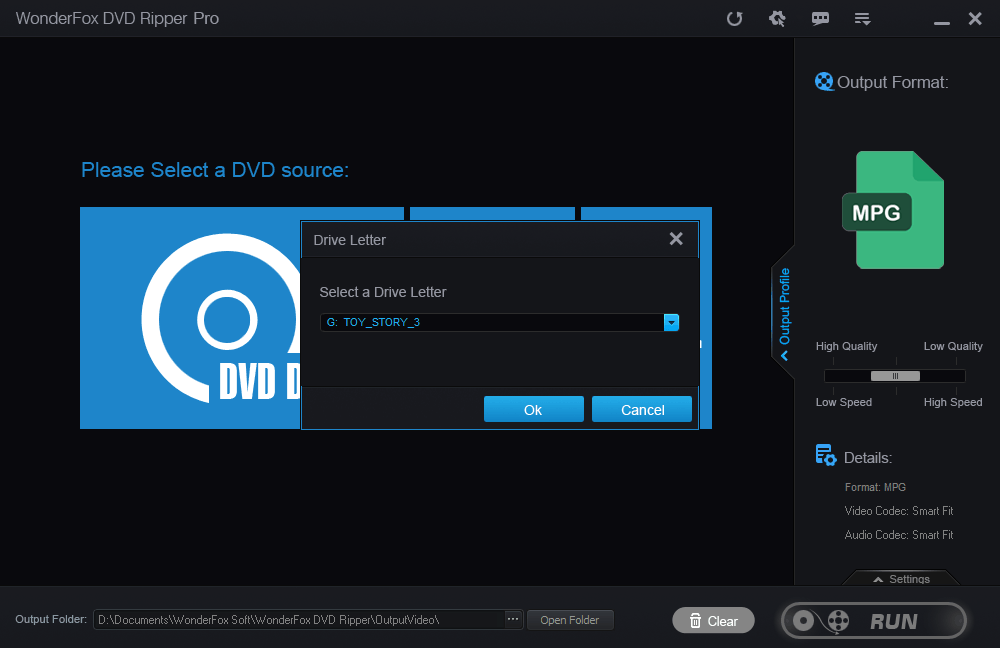Viewport: 1000px width, 648px height.
Task: Open the feedback chat bubble icon
Action: 820,18
